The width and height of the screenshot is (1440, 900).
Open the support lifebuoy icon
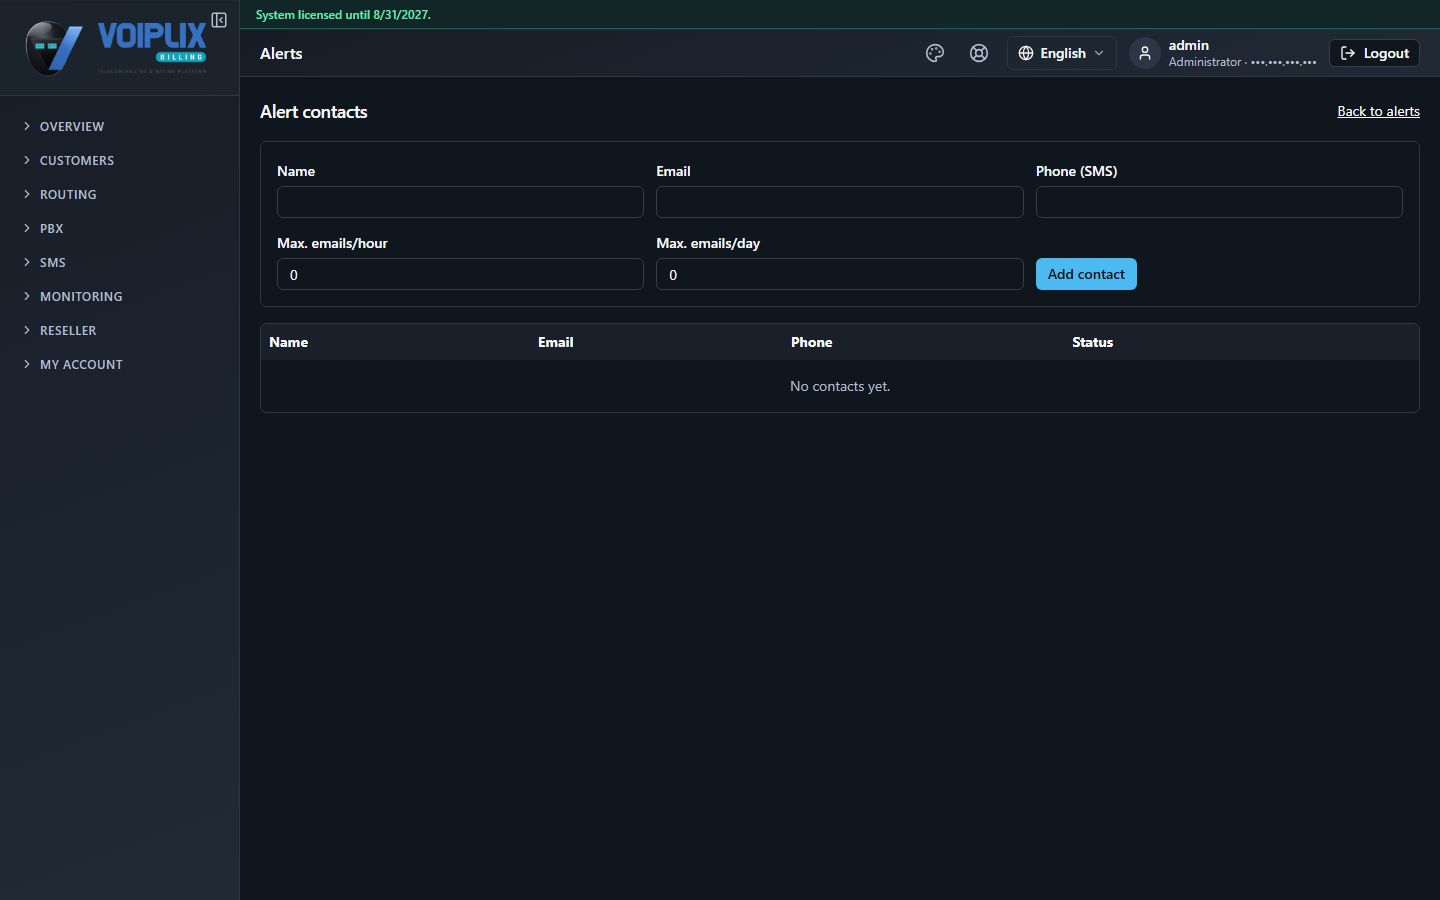point(979,53)
